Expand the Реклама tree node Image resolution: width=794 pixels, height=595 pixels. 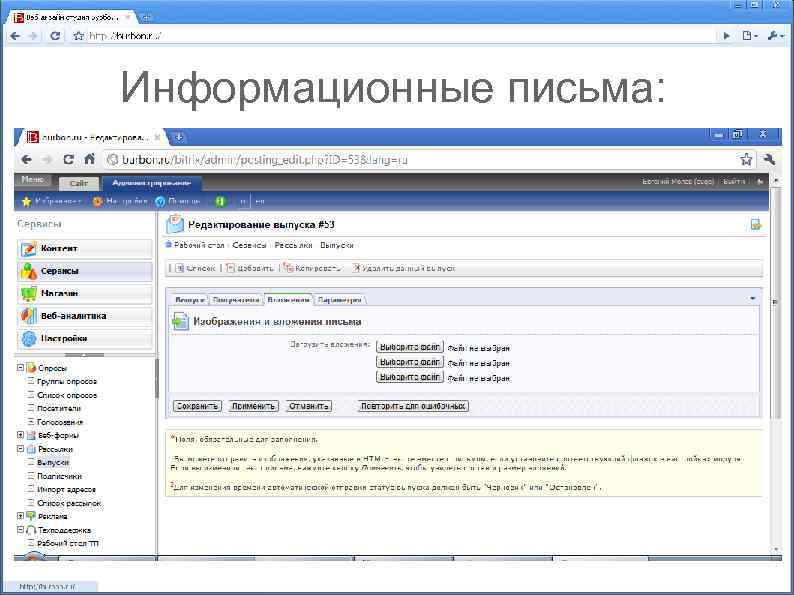(x=20, y=516)
